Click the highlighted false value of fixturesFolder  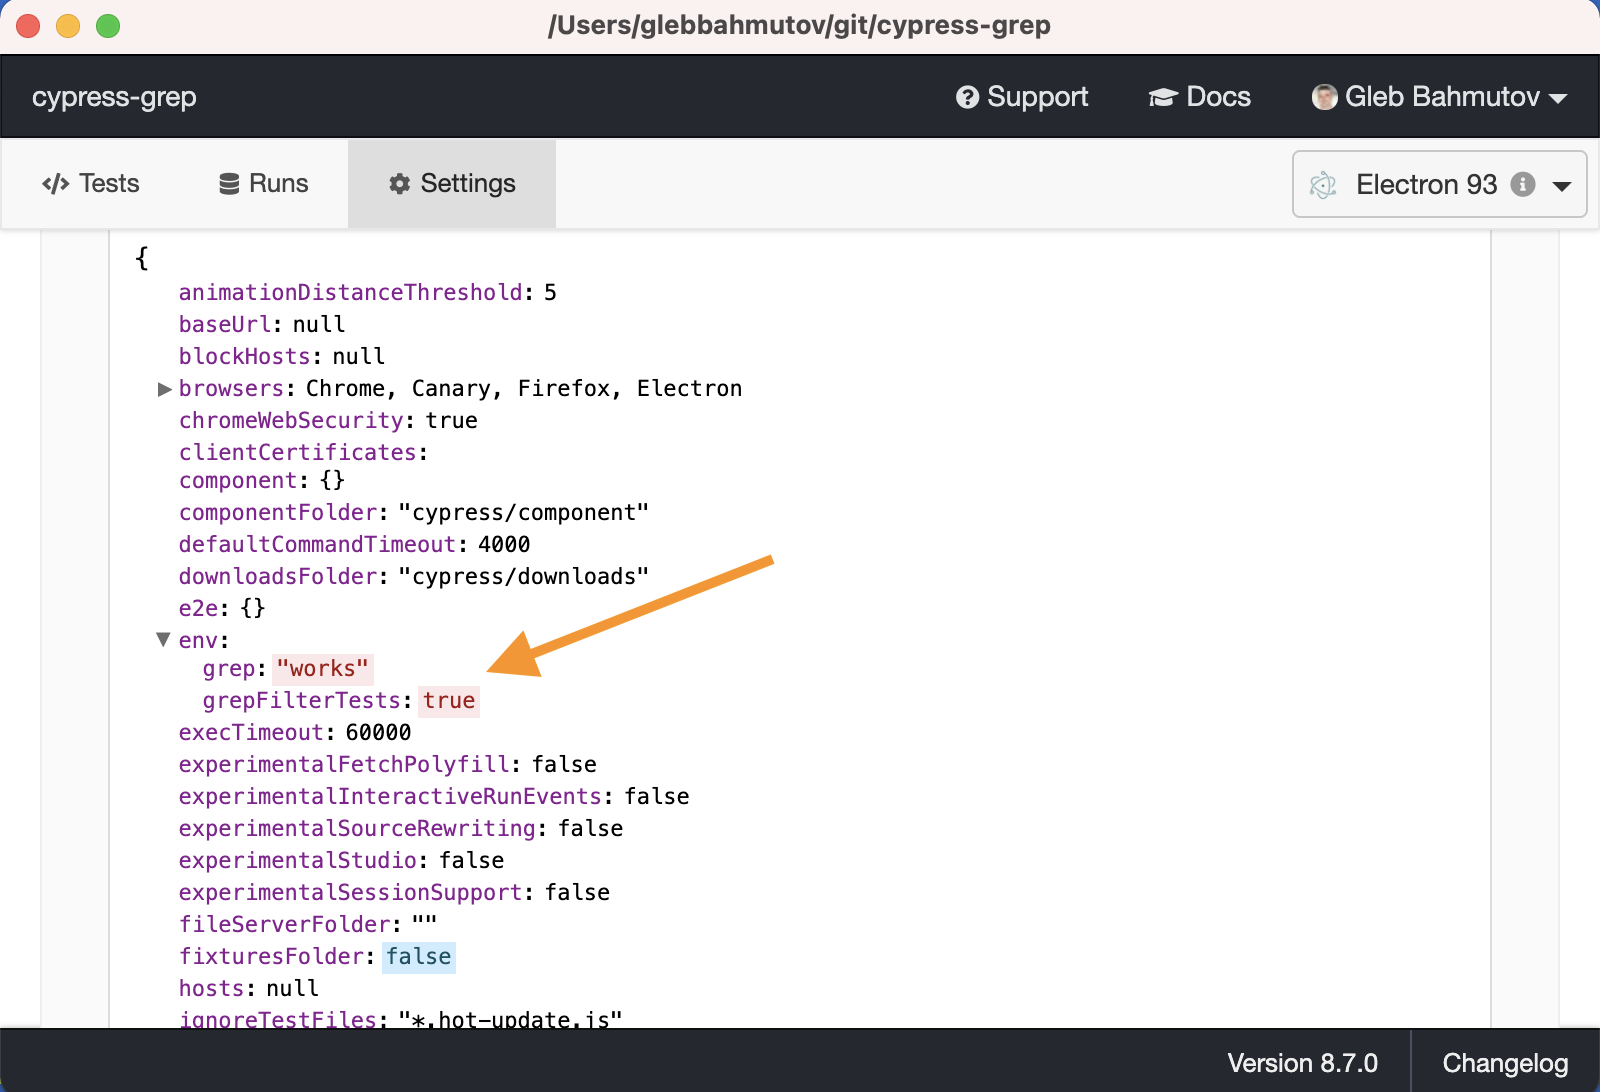pos(419,956)
